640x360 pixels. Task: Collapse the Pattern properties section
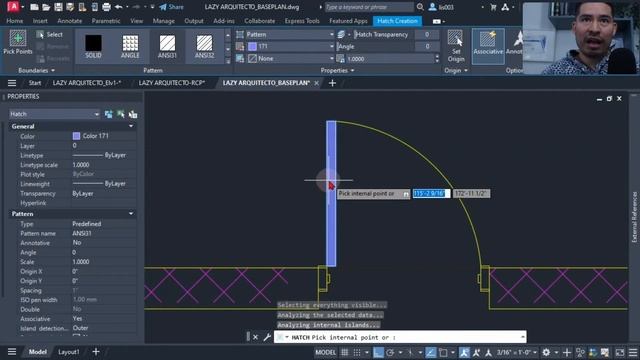pyautogui.click(x=131, y=214)
